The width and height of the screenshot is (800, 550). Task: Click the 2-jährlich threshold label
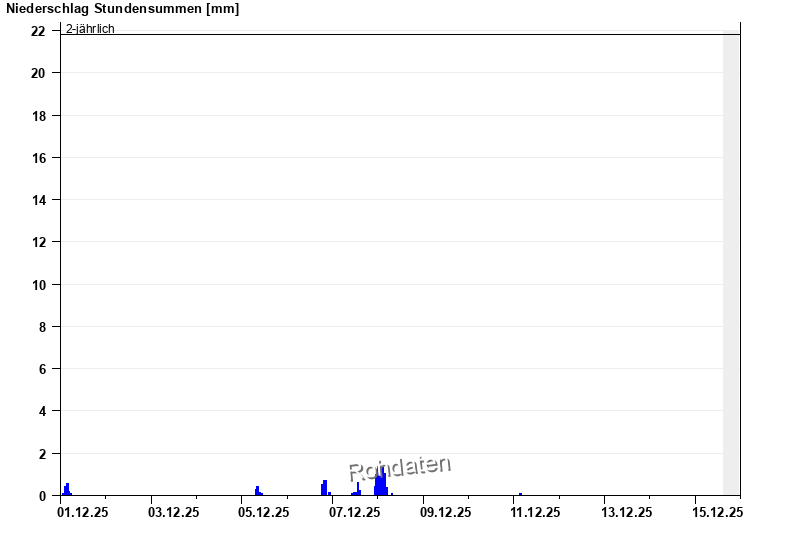90,28
